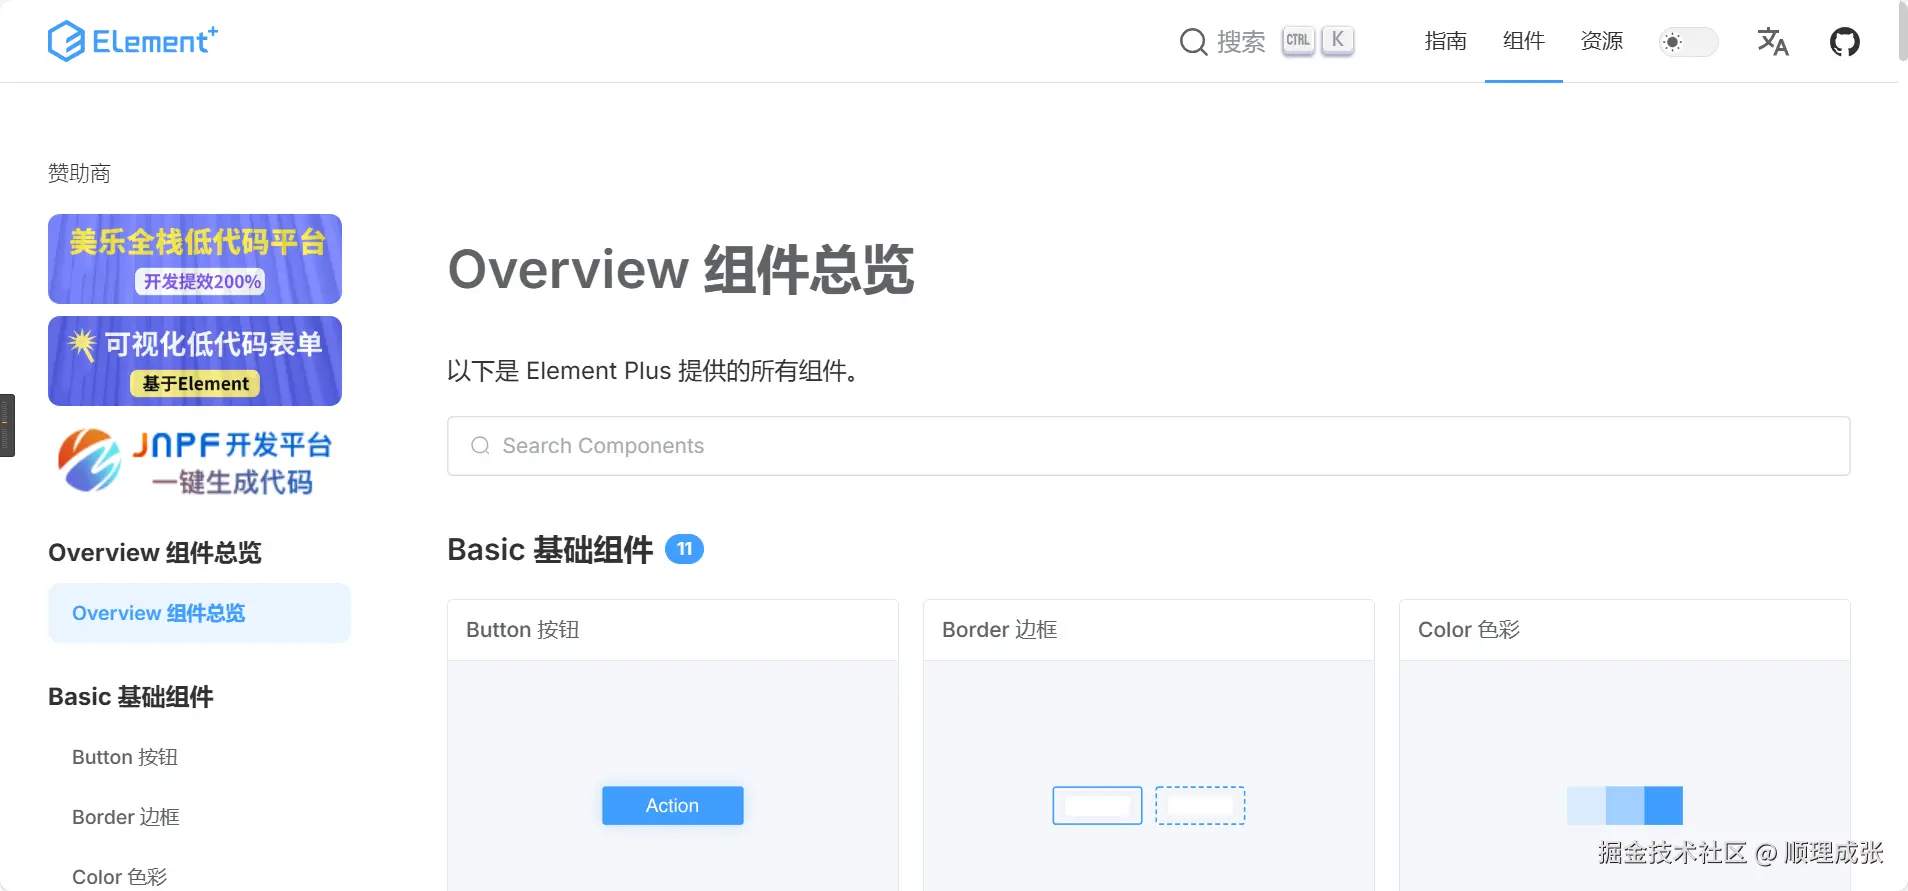The image size is (1908, 891).
Task: Click the medium blue color swatch
Action: [1625, 806]
